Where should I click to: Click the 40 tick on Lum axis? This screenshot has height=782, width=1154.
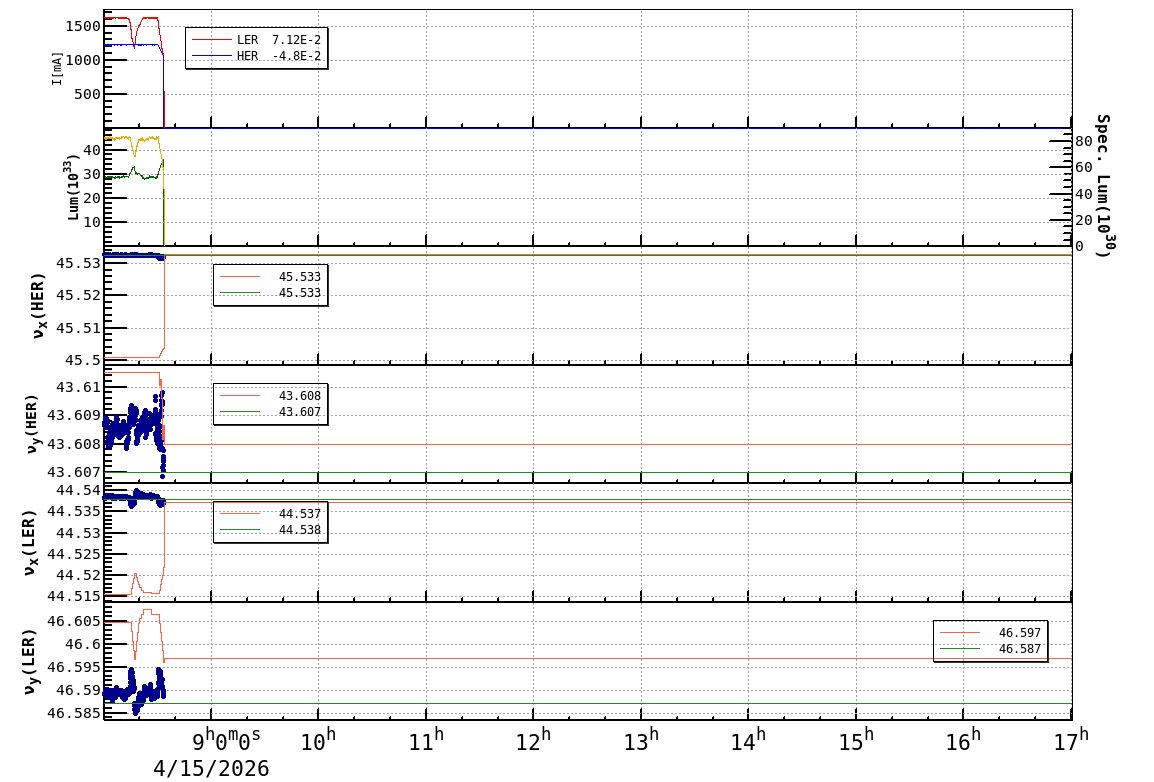tap(92, 150)
